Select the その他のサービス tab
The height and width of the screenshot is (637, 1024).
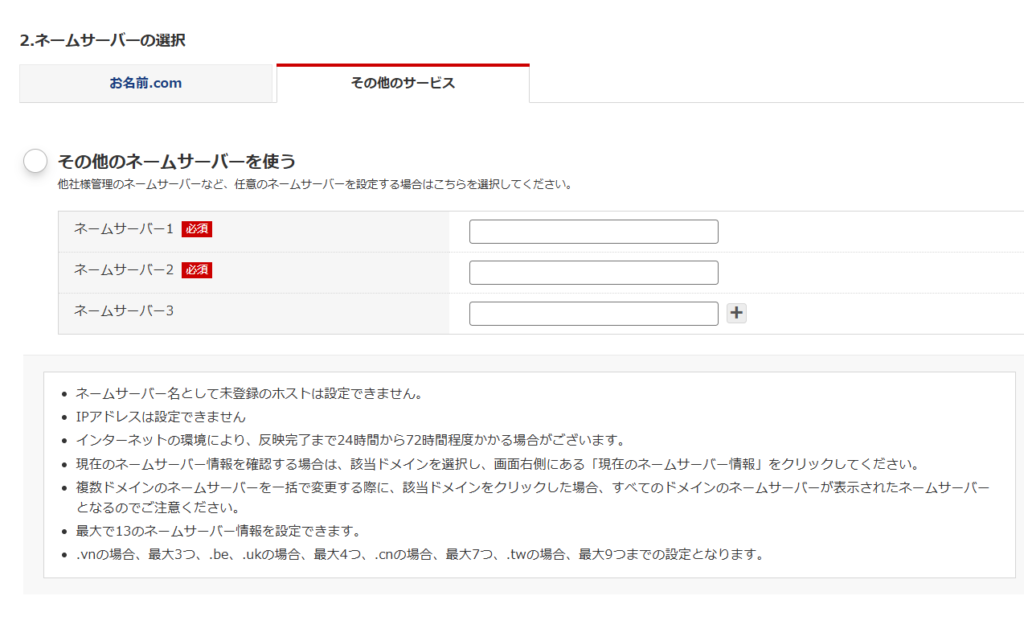(402, 83)
